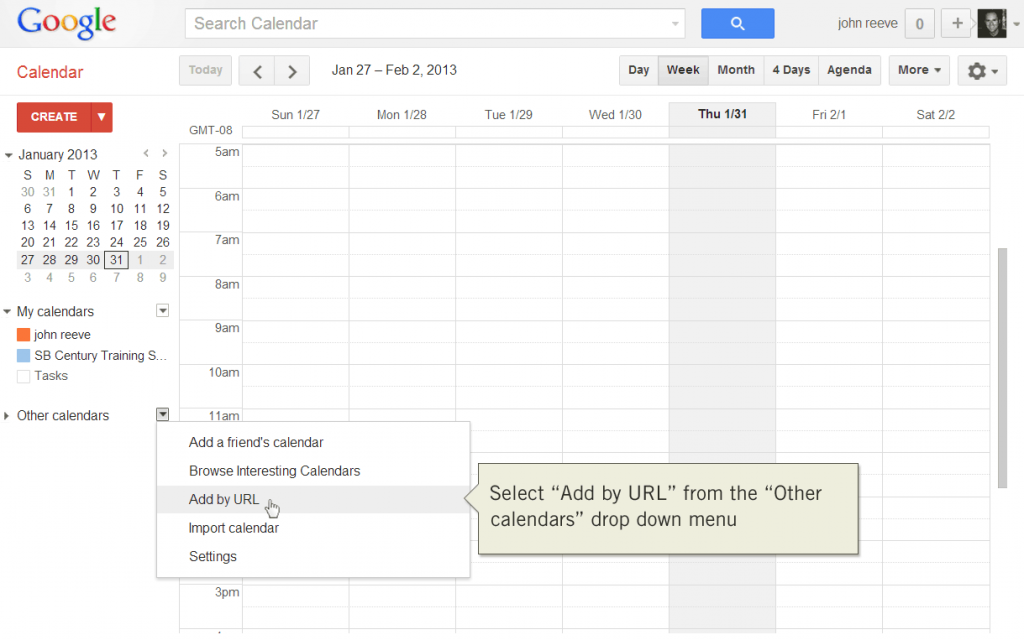Screen dimensions: 1024x640
Task: Select day 15 in mini calendar
Action: pyautogui.click(x=71, y=225)
